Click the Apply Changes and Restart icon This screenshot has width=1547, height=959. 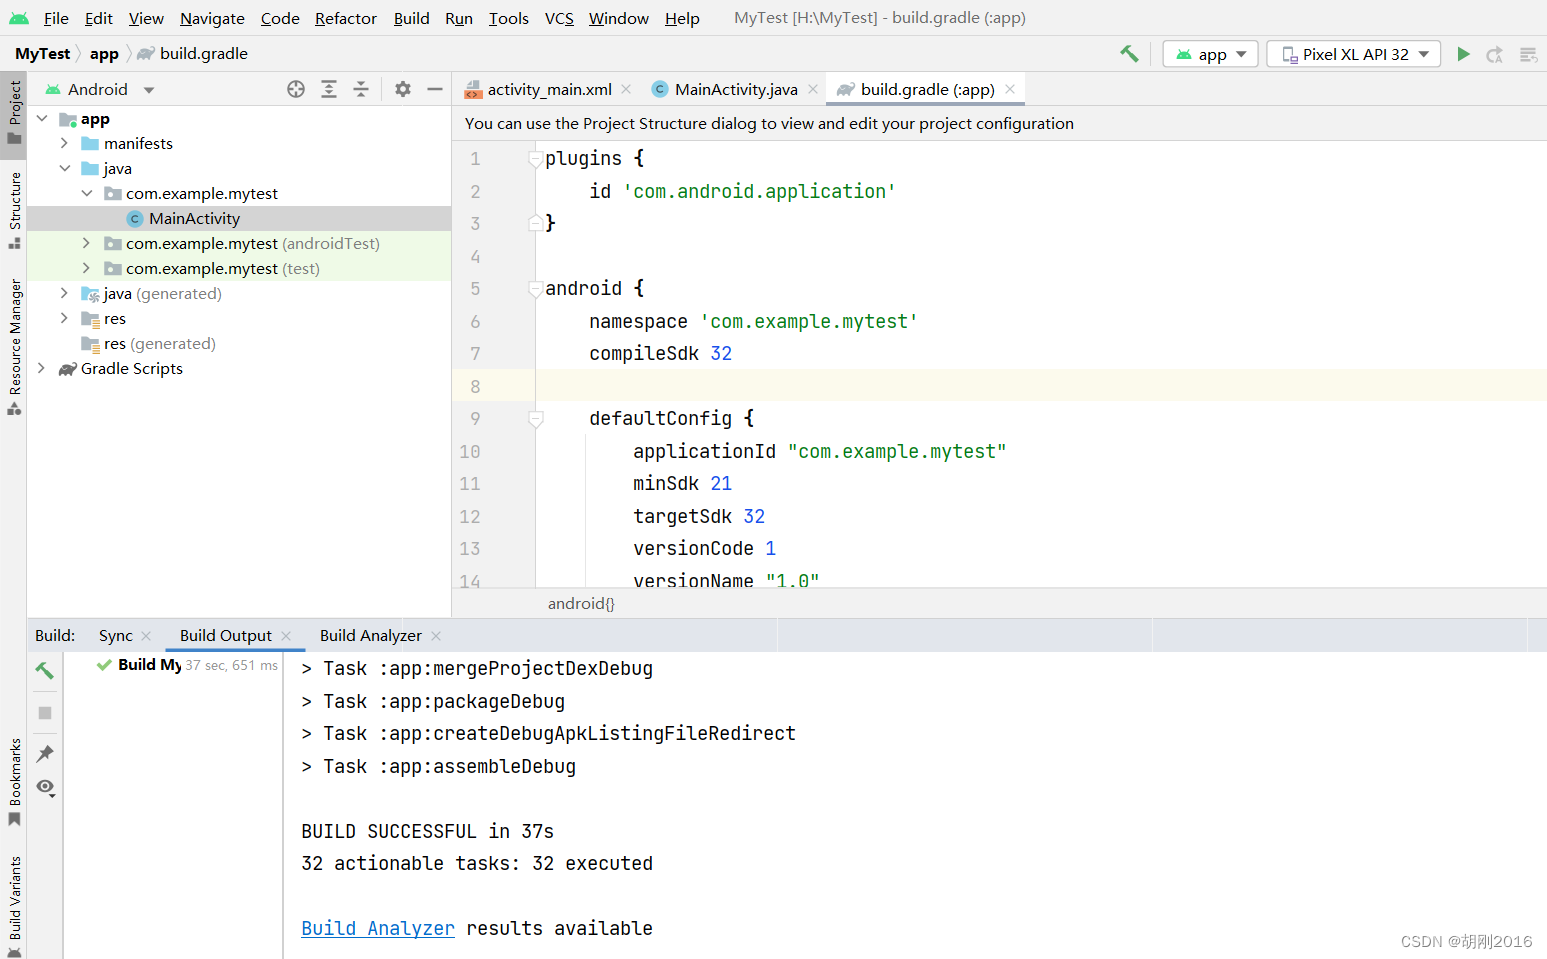tap(1495, 54)
